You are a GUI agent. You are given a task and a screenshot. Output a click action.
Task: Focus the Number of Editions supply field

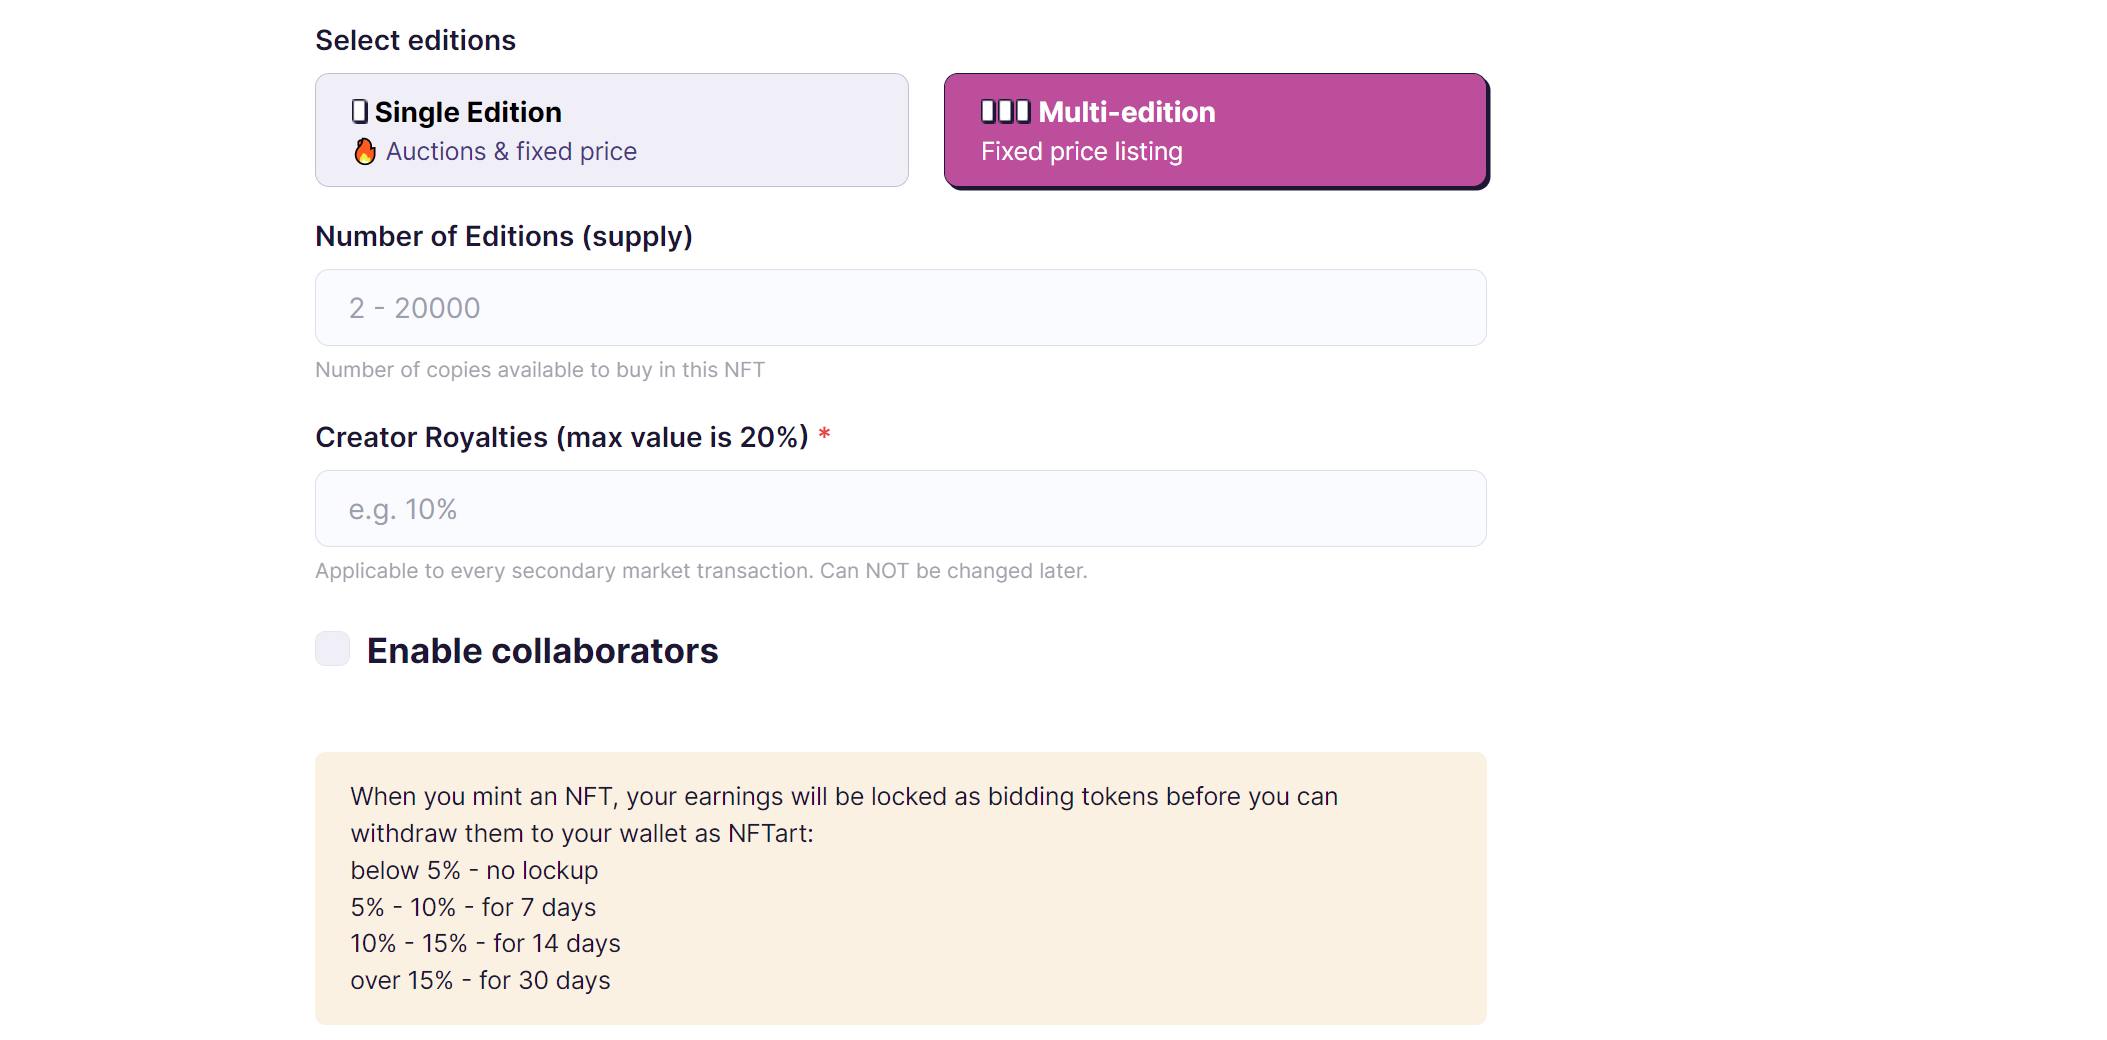coord(900,307)
